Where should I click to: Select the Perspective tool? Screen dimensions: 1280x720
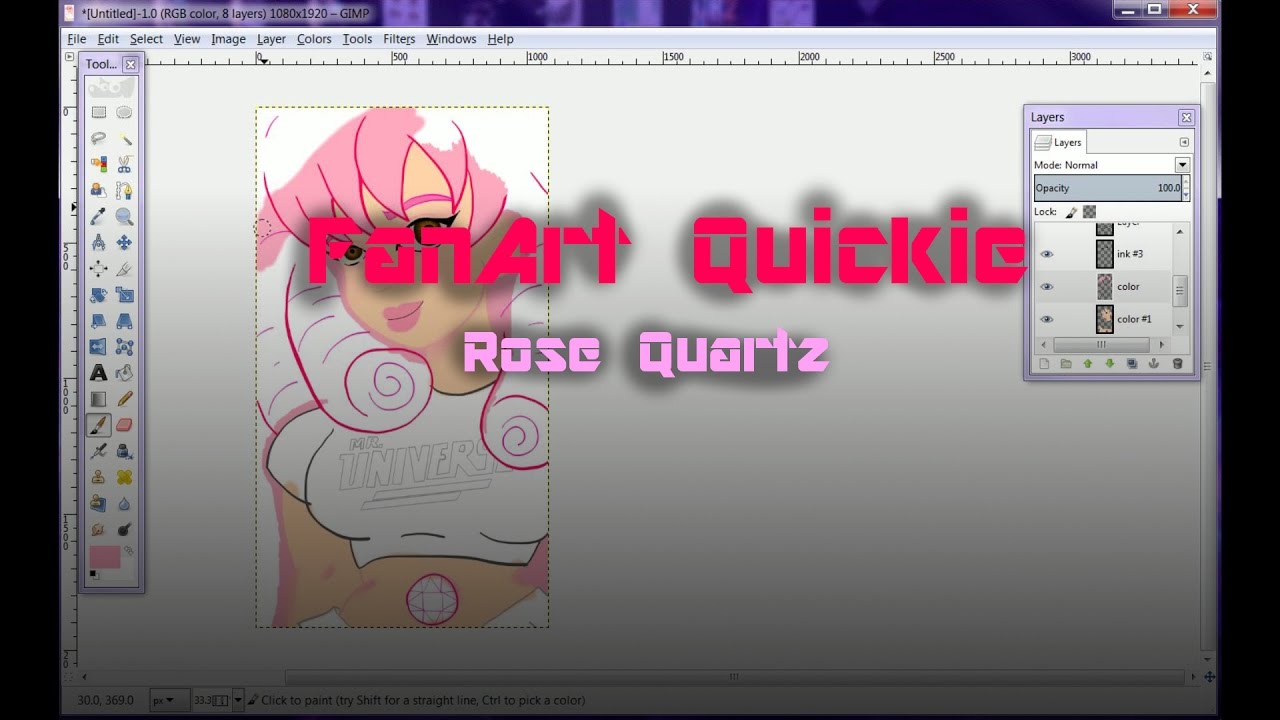(x=124, y=321)
